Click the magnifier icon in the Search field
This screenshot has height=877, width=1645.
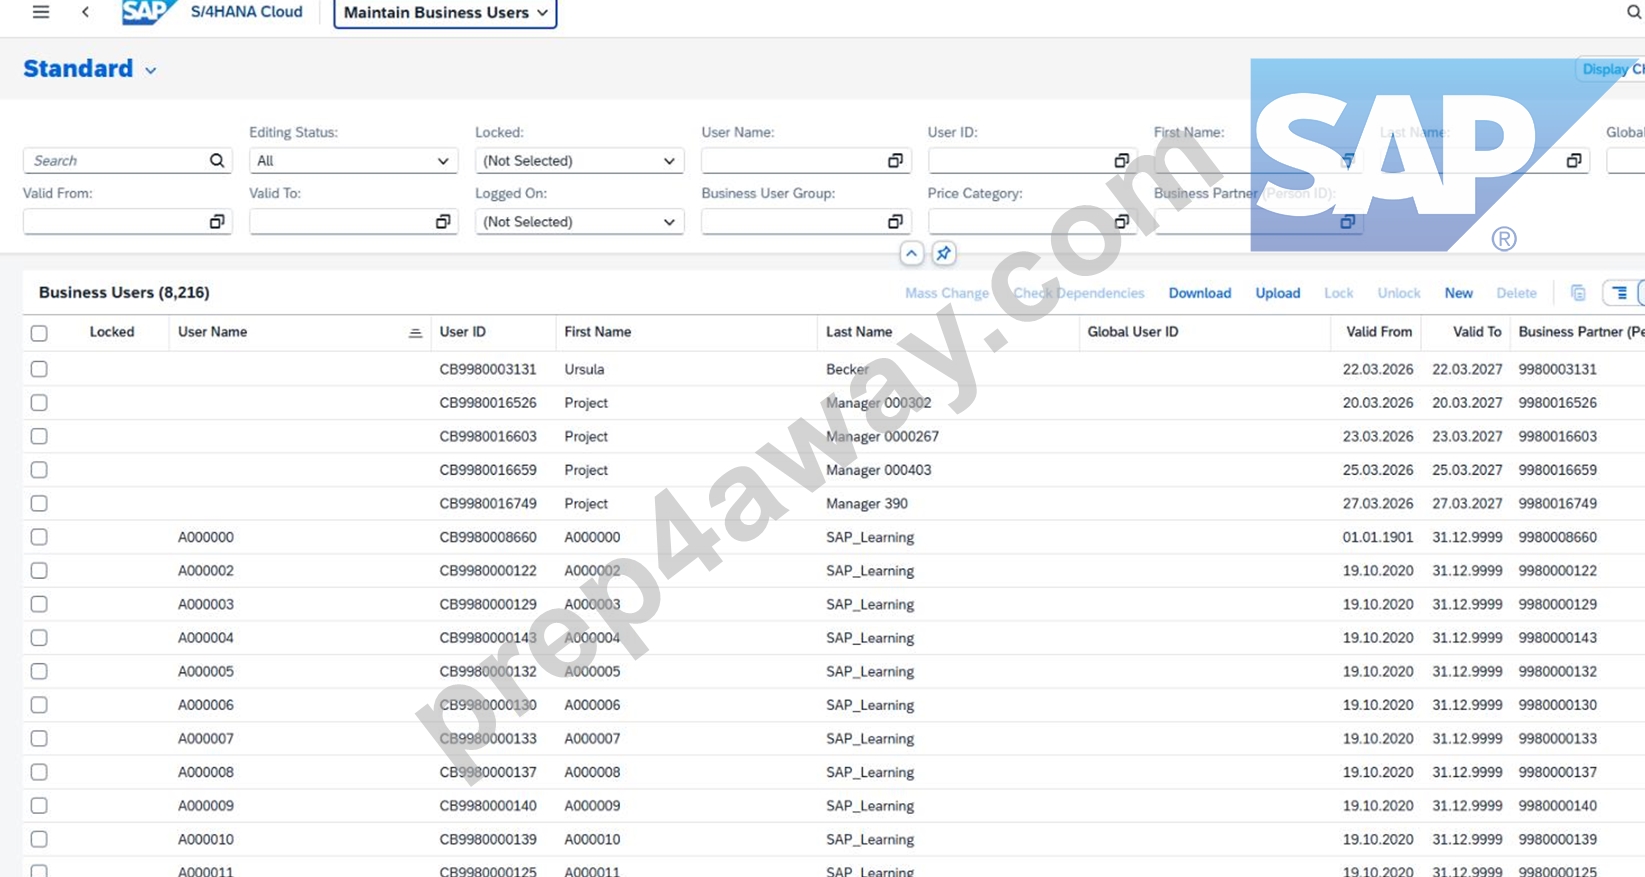coord(217,160)
